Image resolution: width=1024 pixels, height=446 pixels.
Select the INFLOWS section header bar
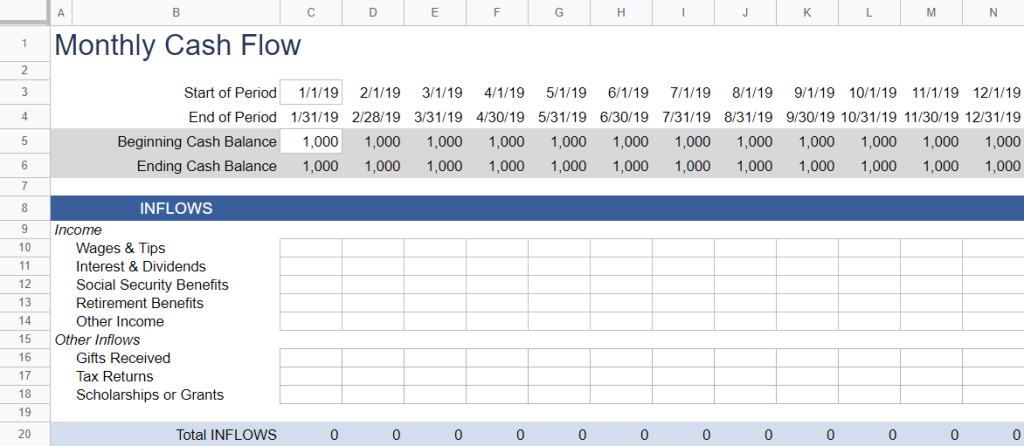[537, 208]
